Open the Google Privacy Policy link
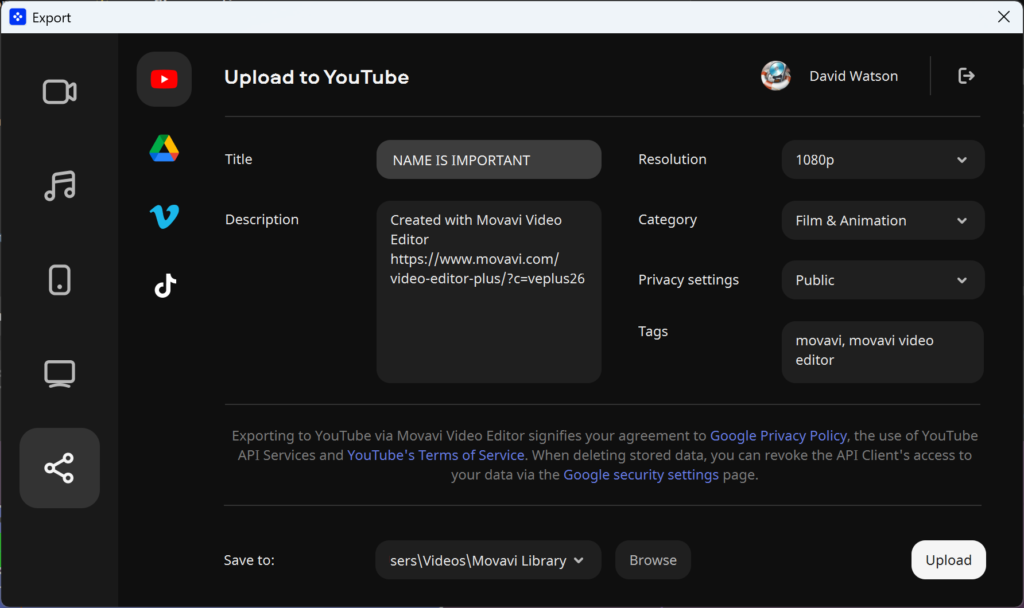Screen dimensions: 1024x608 pos(778,435)
